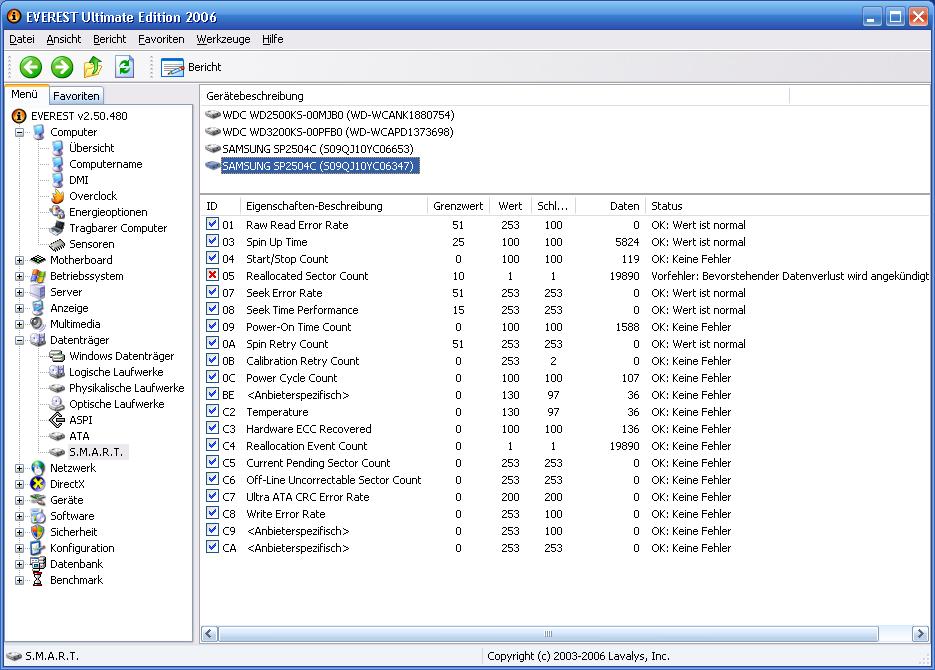Open the Bericht report toolbar button

191,67
